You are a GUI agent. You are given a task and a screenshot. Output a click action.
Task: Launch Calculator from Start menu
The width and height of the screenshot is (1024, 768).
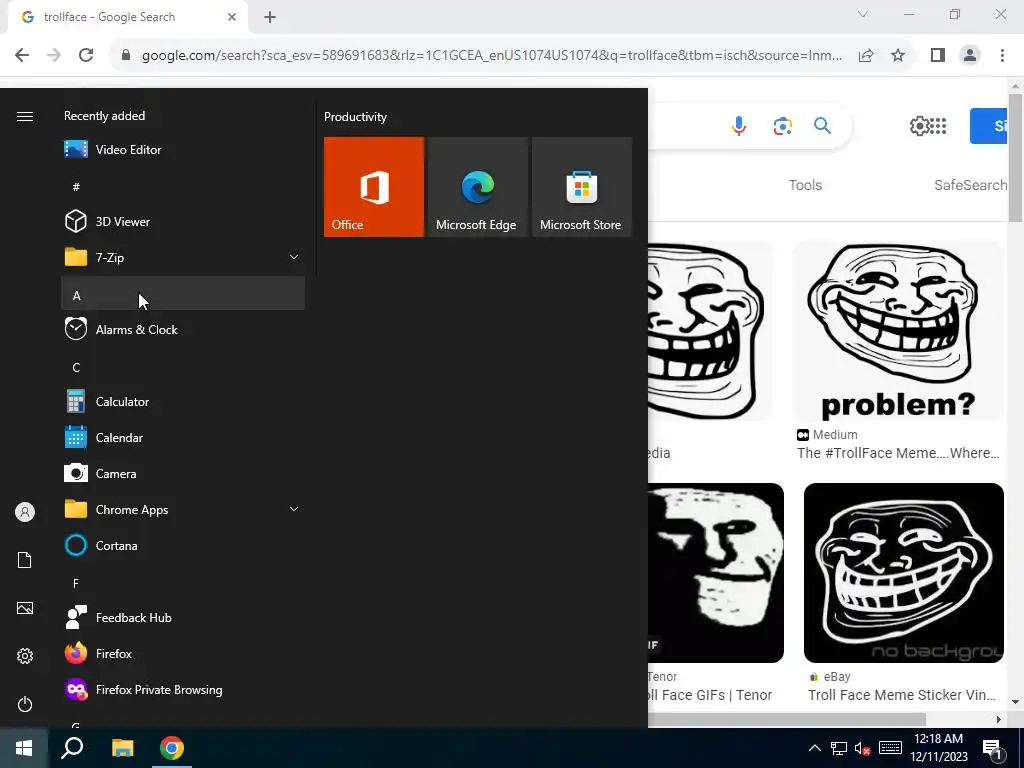point(183,402)
